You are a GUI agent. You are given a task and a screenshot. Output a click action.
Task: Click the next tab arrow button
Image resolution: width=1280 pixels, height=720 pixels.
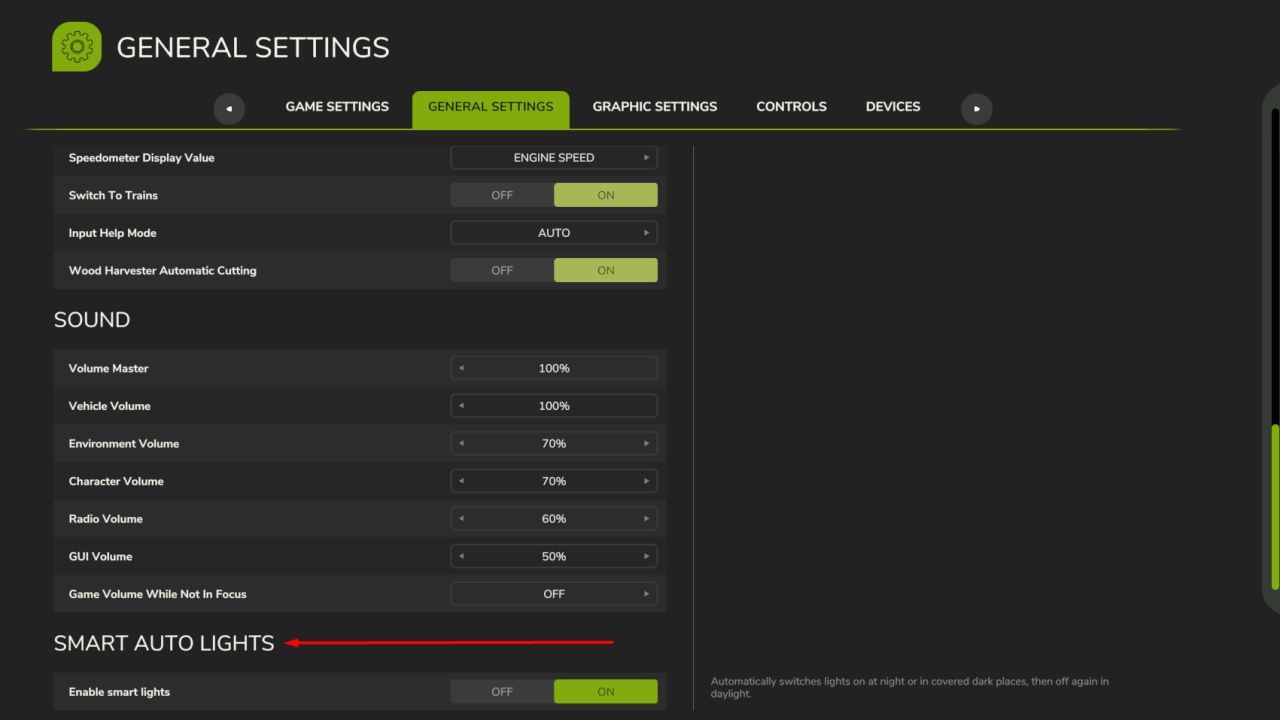(976, 108)
